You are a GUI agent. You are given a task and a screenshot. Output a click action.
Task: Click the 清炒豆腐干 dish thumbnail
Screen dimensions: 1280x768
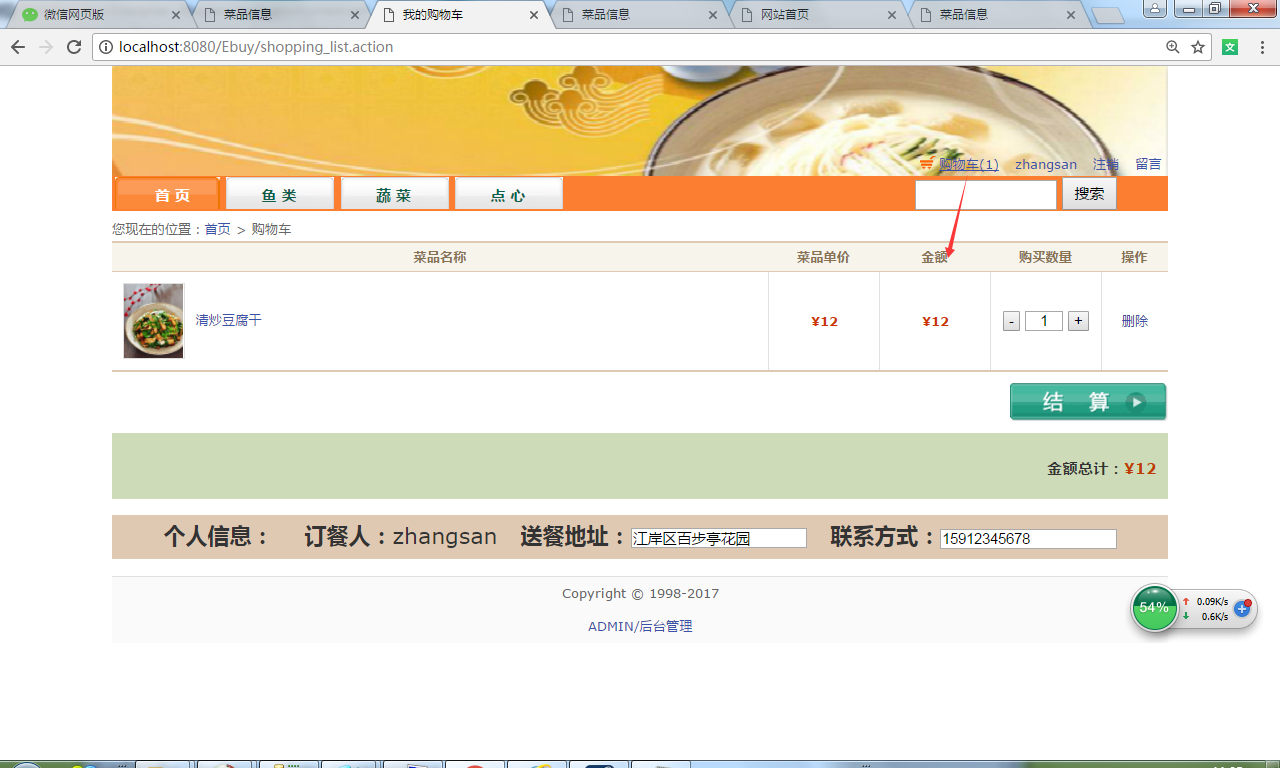[x=154, y=321]
